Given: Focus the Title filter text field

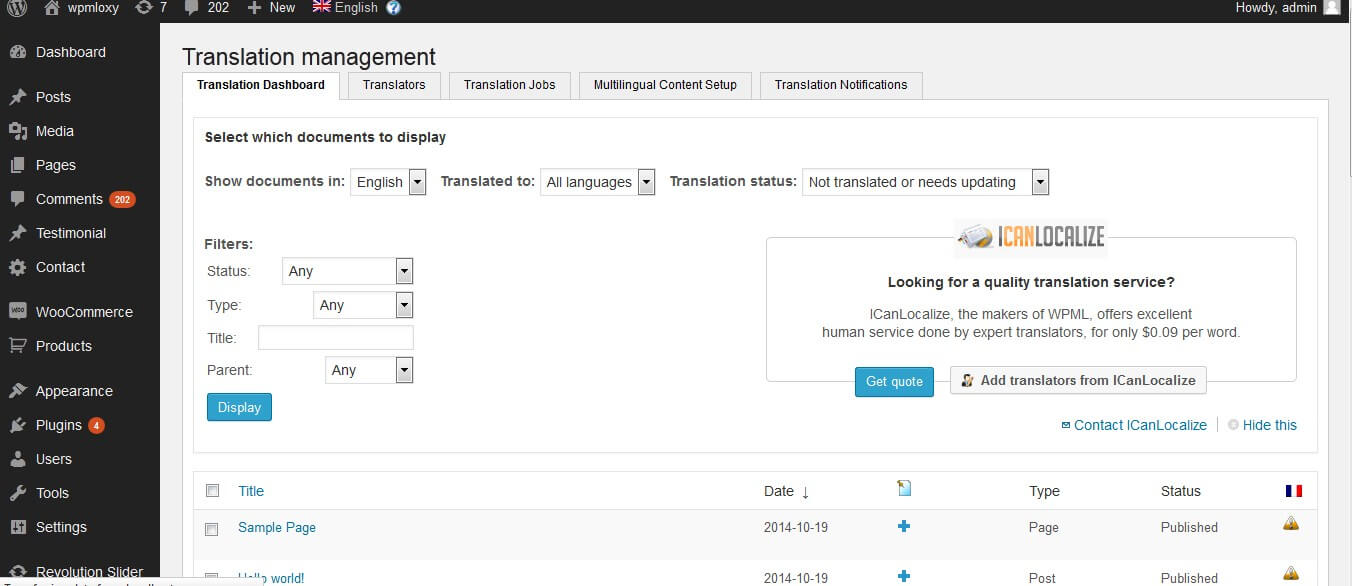Looking at the screenshot, I should [336, 338].
